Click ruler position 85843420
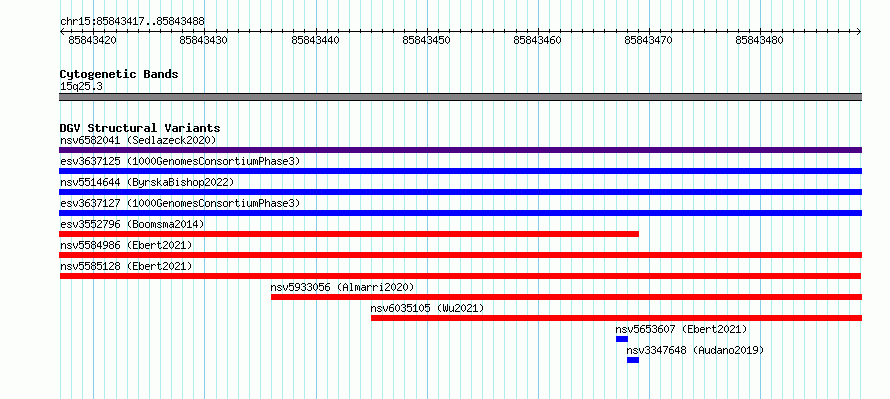890x399 pixels. click(93, 40)
